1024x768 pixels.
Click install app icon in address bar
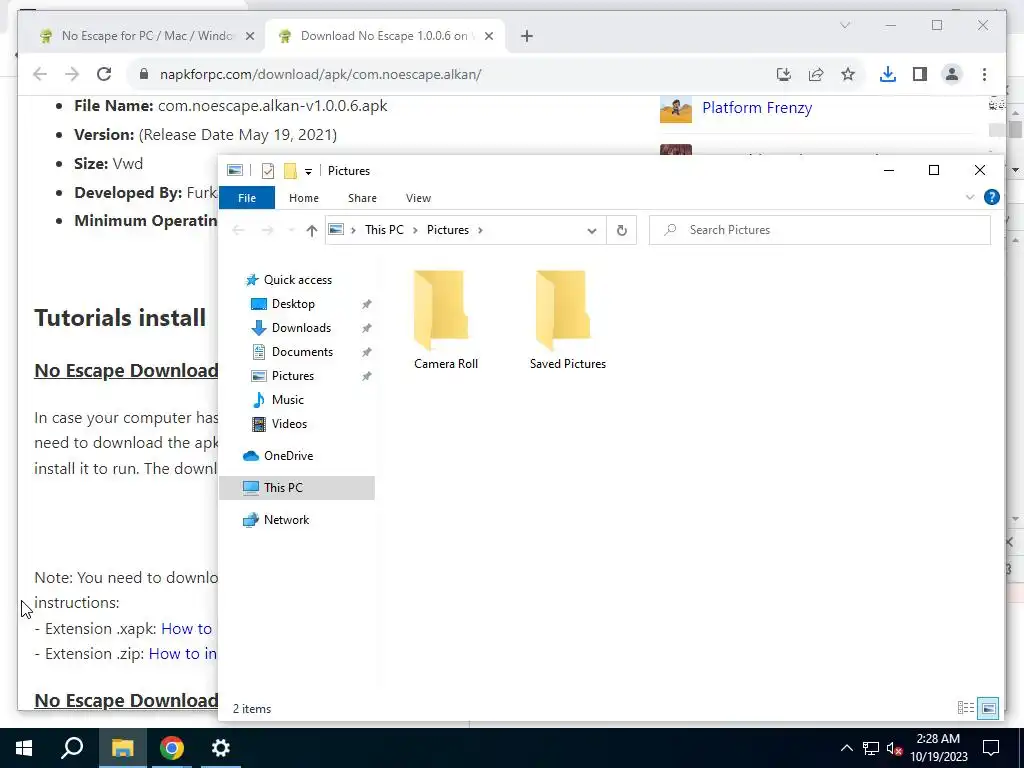click(784, 74)
